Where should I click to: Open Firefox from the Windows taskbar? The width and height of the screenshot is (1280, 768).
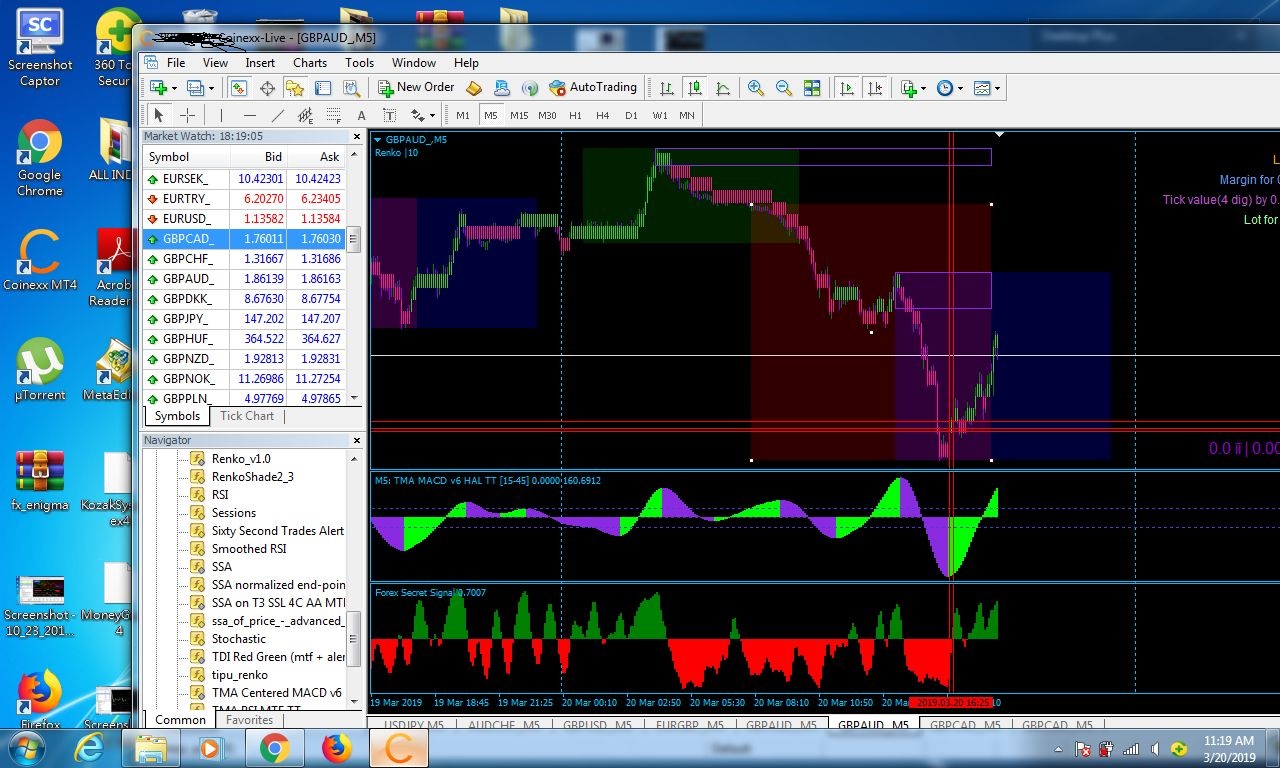tap(337, 748)
